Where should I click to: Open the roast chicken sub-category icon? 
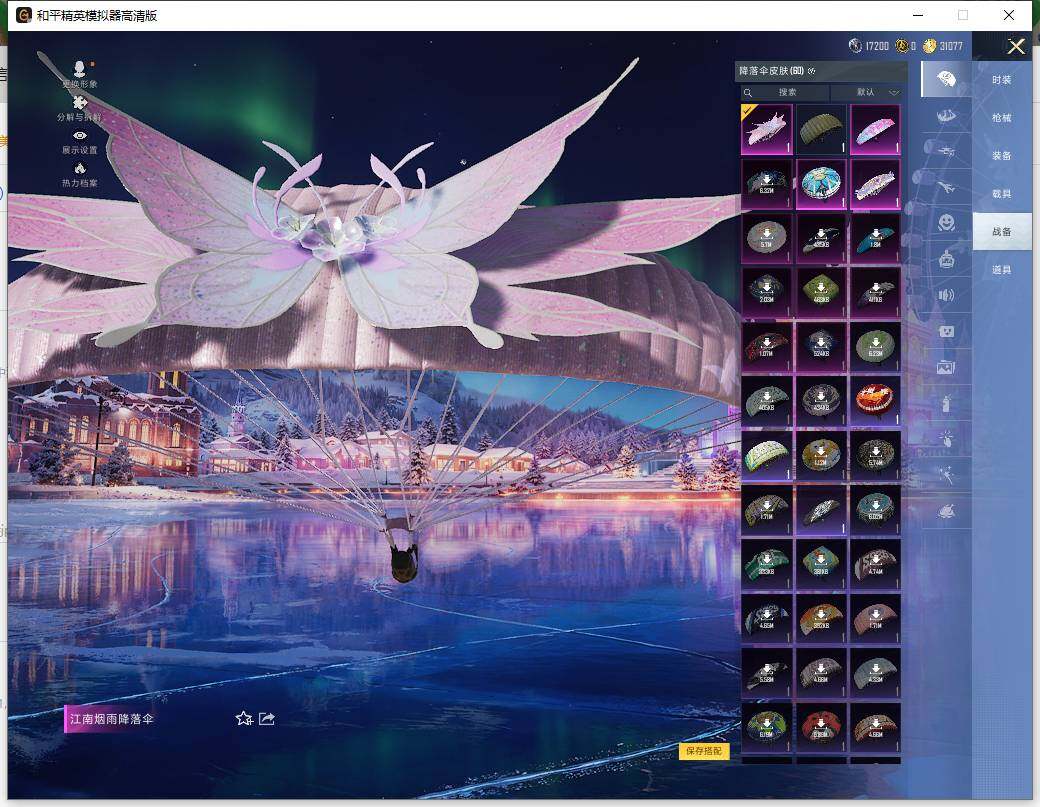tap(946, 511)
